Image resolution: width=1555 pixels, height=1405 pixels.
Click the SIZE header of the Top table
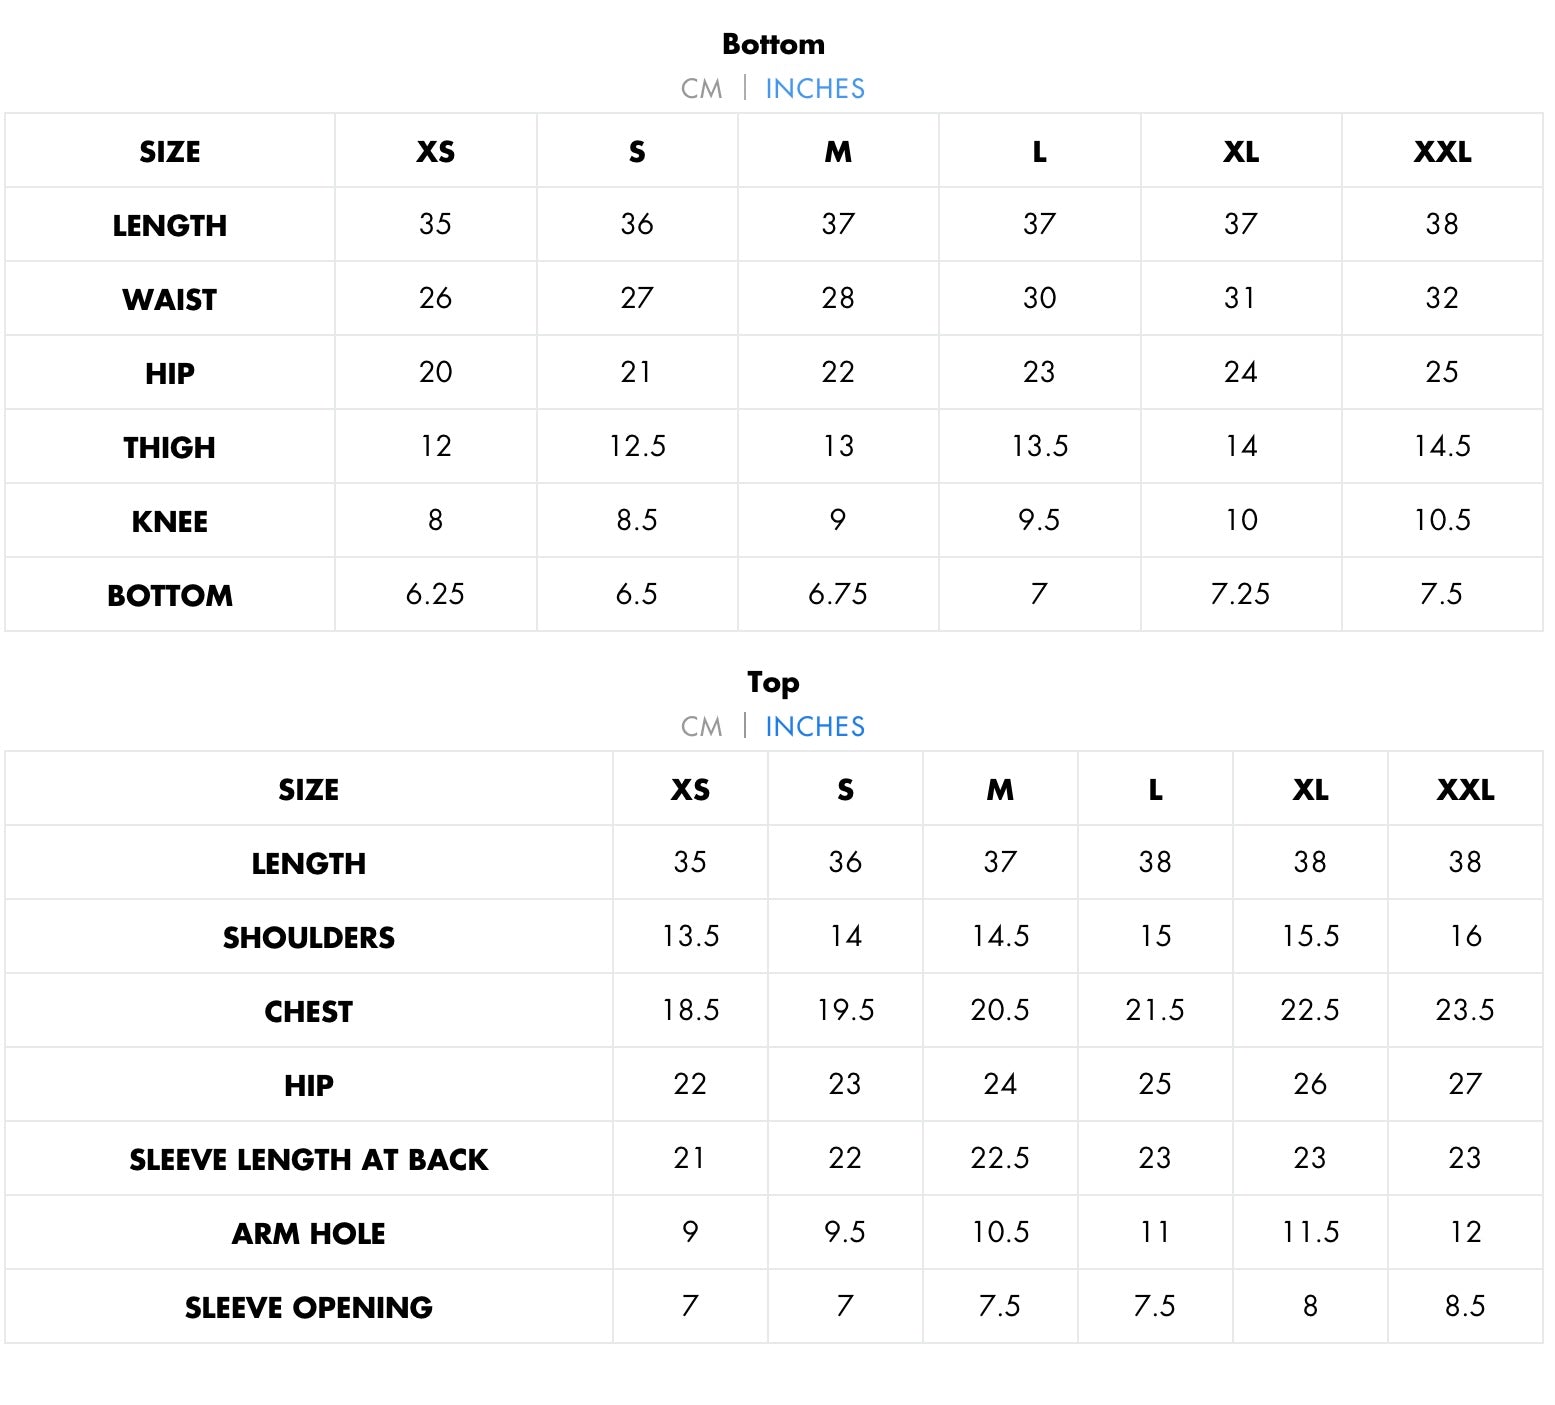point(308,790)
